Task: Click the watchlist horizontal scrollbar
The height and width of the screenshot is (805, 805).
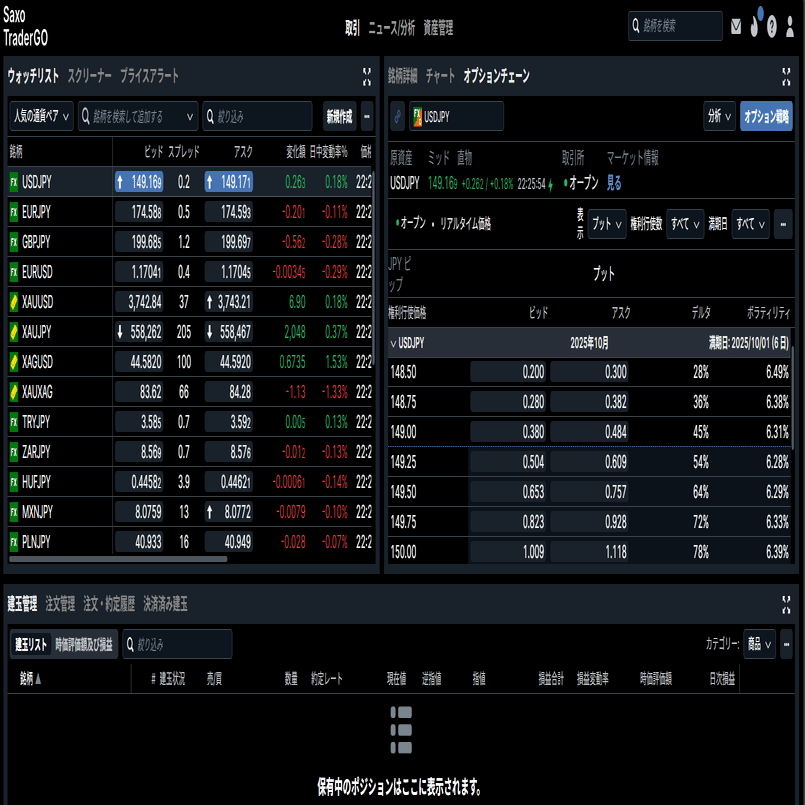Action: pos(118,559)
